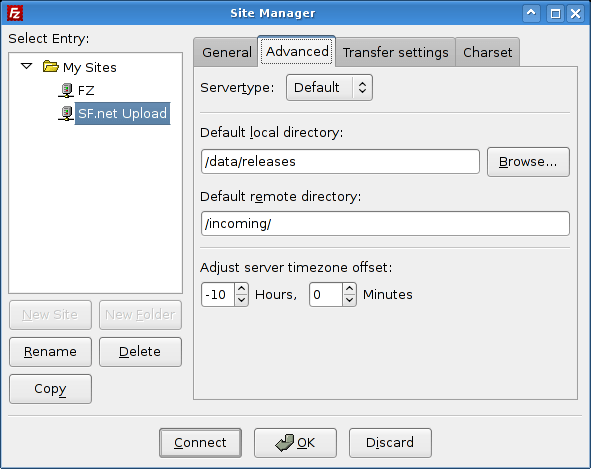The image size is (591, 469).
Task: Decrease the Minutes timezone offset
Action: pyautogui.click(x=349, y=300)
